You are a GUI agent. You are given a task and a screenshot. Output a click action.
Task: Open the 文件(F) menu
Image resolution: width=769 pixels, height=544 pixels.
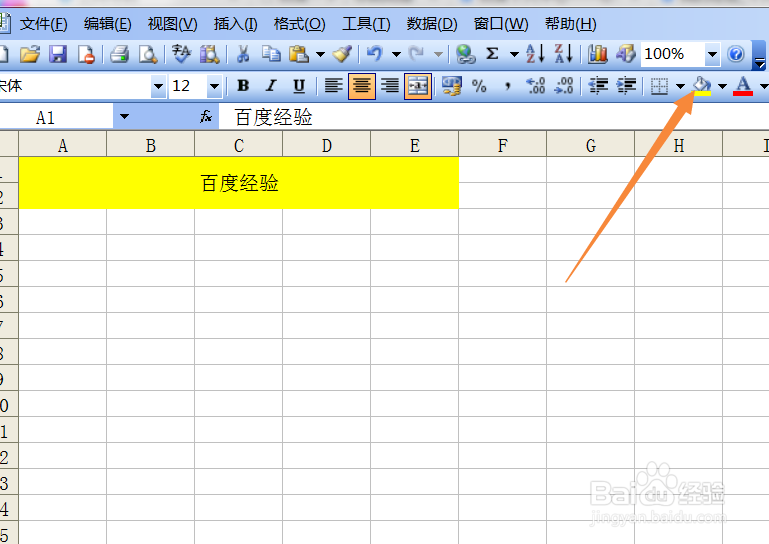44,24
